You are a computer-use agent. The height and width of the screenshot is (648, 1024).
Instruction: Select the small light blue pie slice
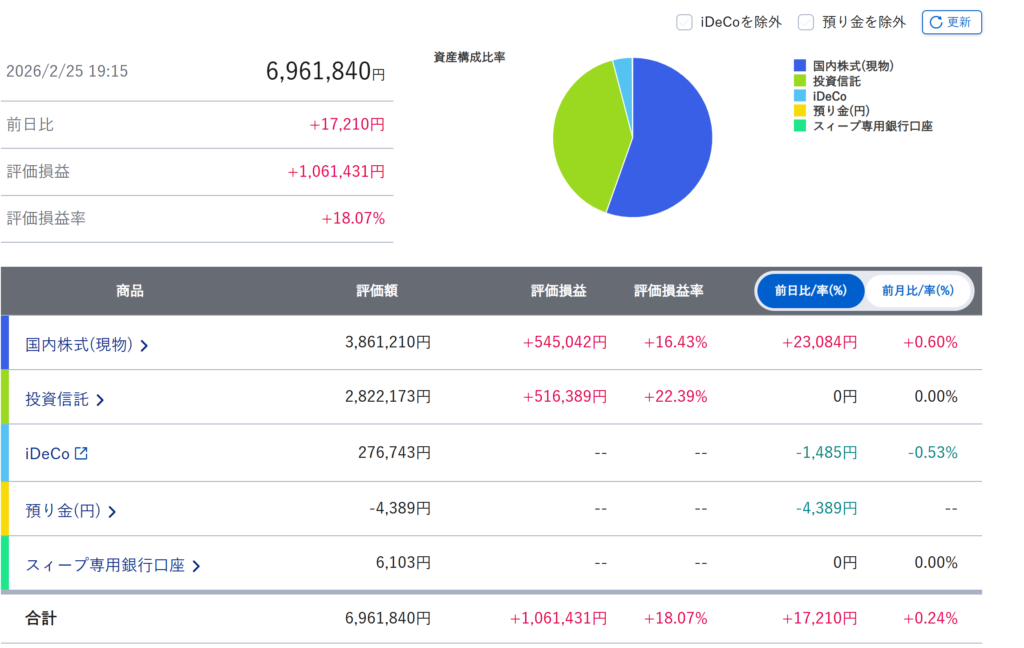tap(623, 70)
